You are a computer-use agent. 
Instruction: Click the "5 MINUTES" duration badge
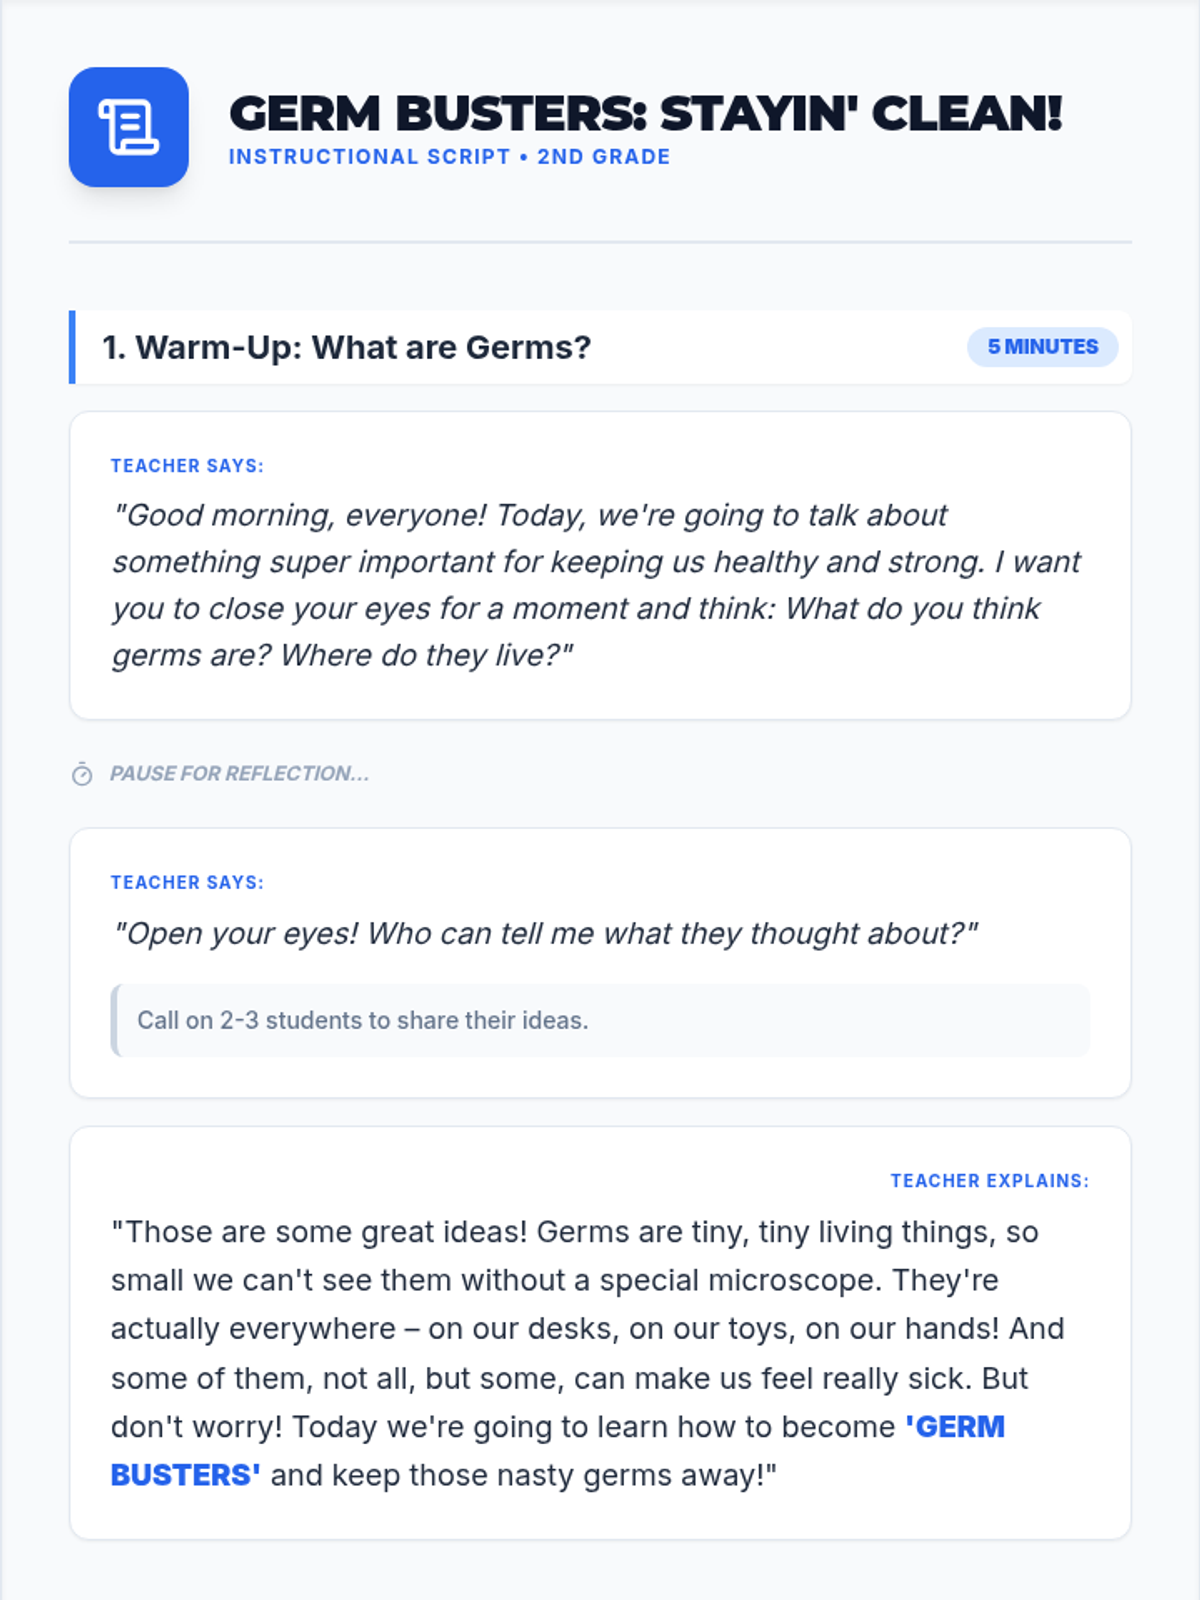[x=1042, y=347]
